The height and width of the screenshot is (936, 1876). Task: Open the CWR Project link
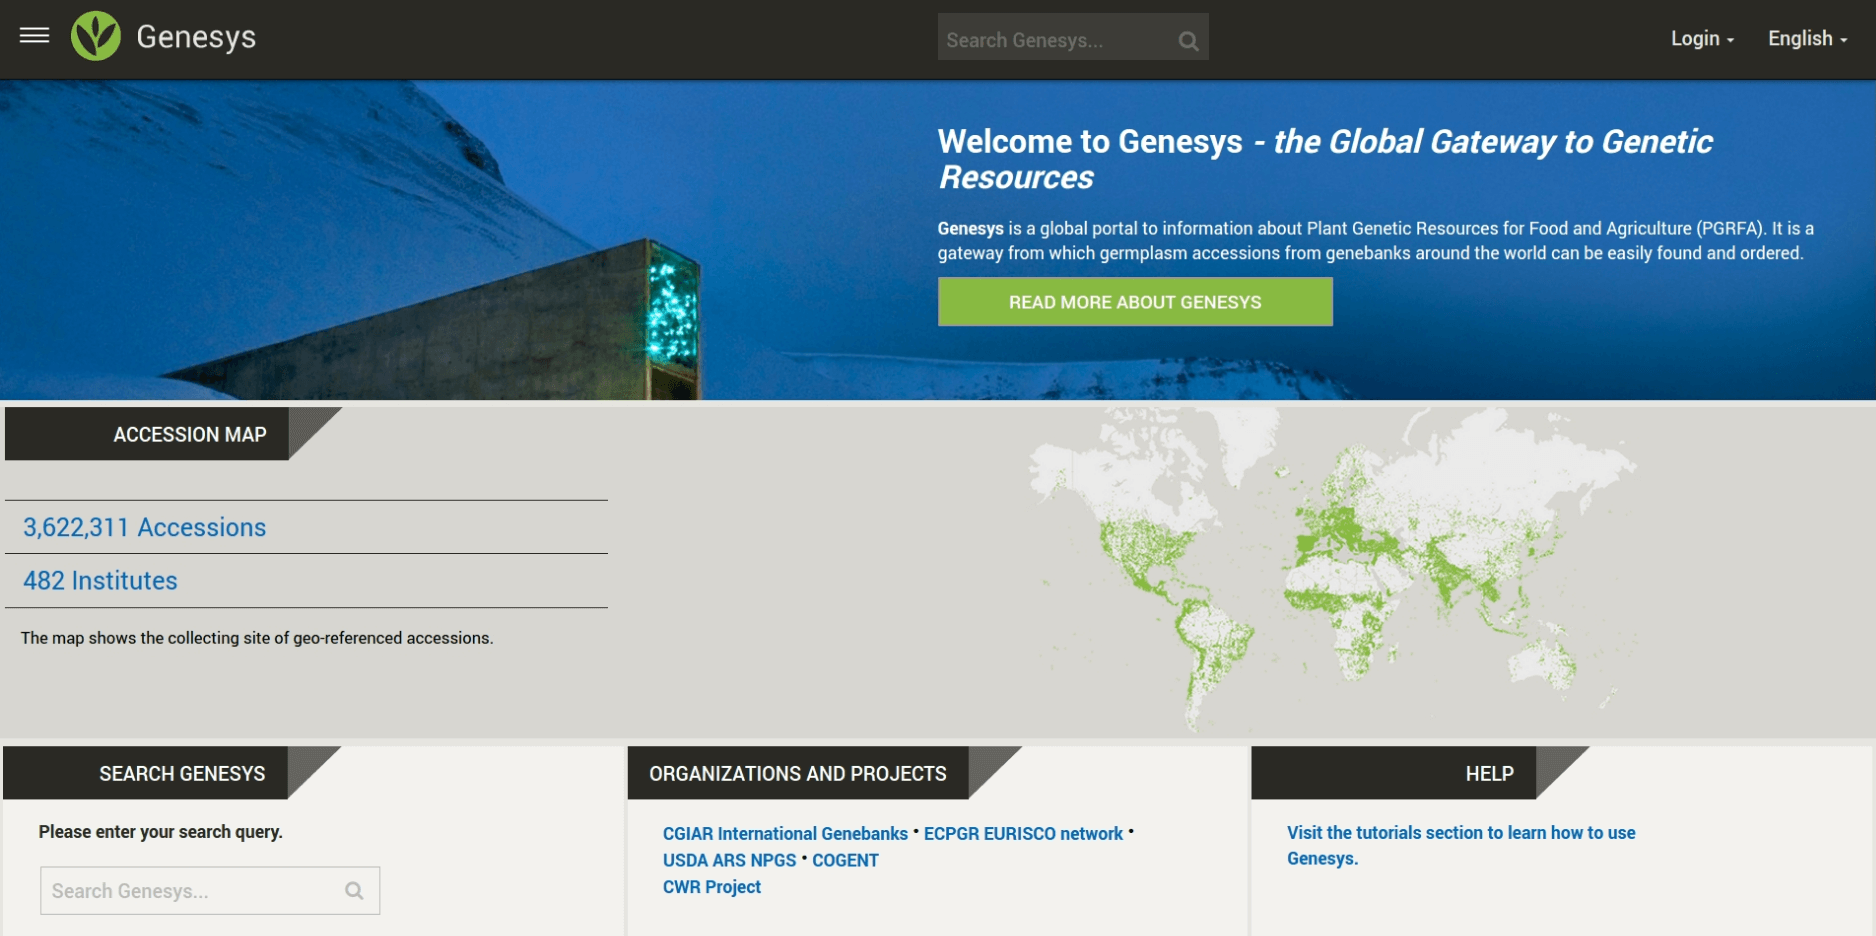(711, 887)
